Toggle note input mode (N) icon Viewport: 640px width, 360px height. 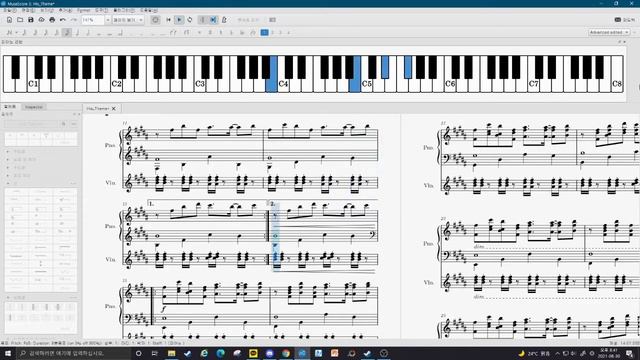[9, 32]
